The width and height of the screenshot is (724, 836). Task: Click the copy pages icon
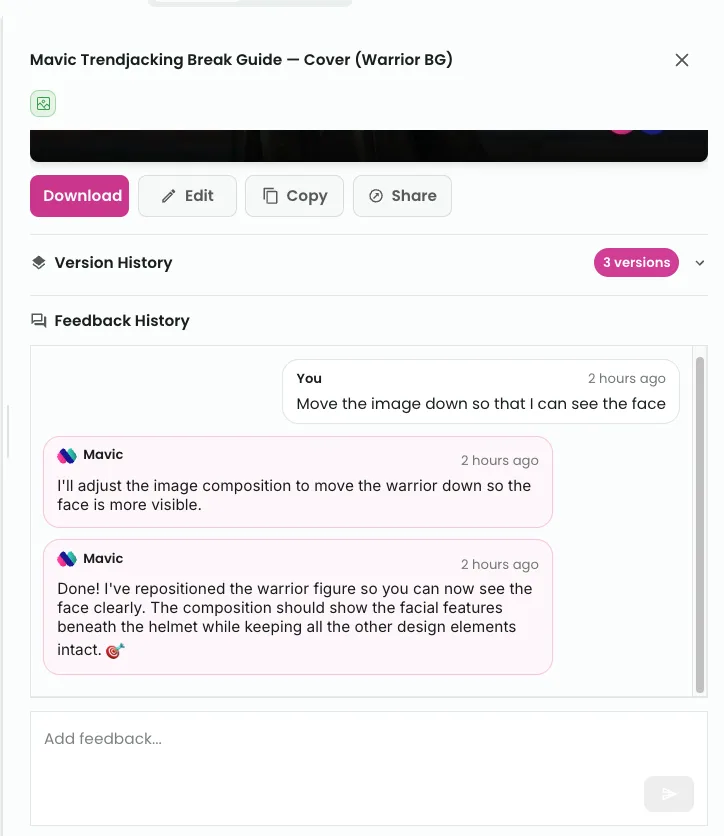pyautogui.click(x=270, y=196)
